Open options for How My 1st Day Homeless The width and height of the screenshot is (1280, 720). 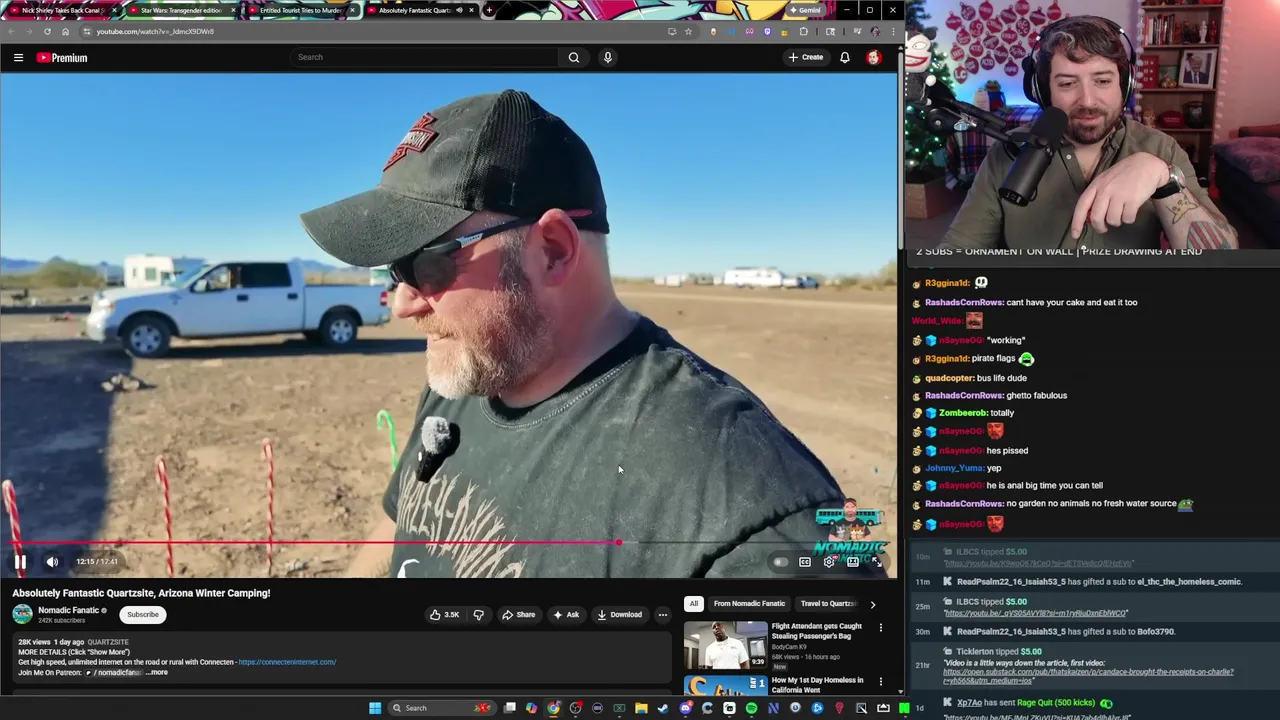[x=880, y=682]
